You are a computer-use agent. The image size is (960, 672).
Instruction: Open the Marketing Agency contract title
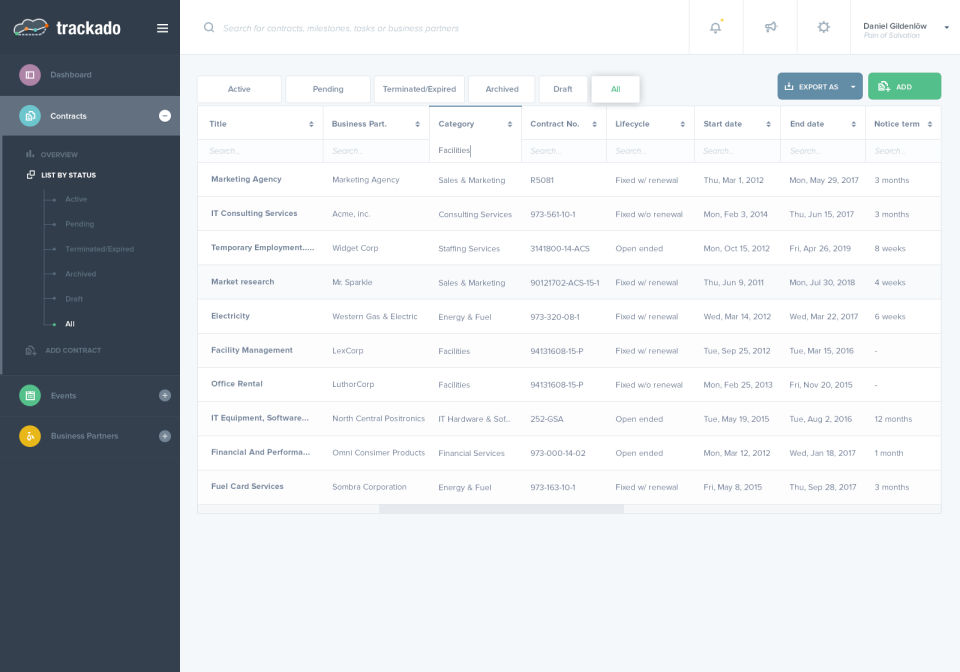tap(246, 179)
